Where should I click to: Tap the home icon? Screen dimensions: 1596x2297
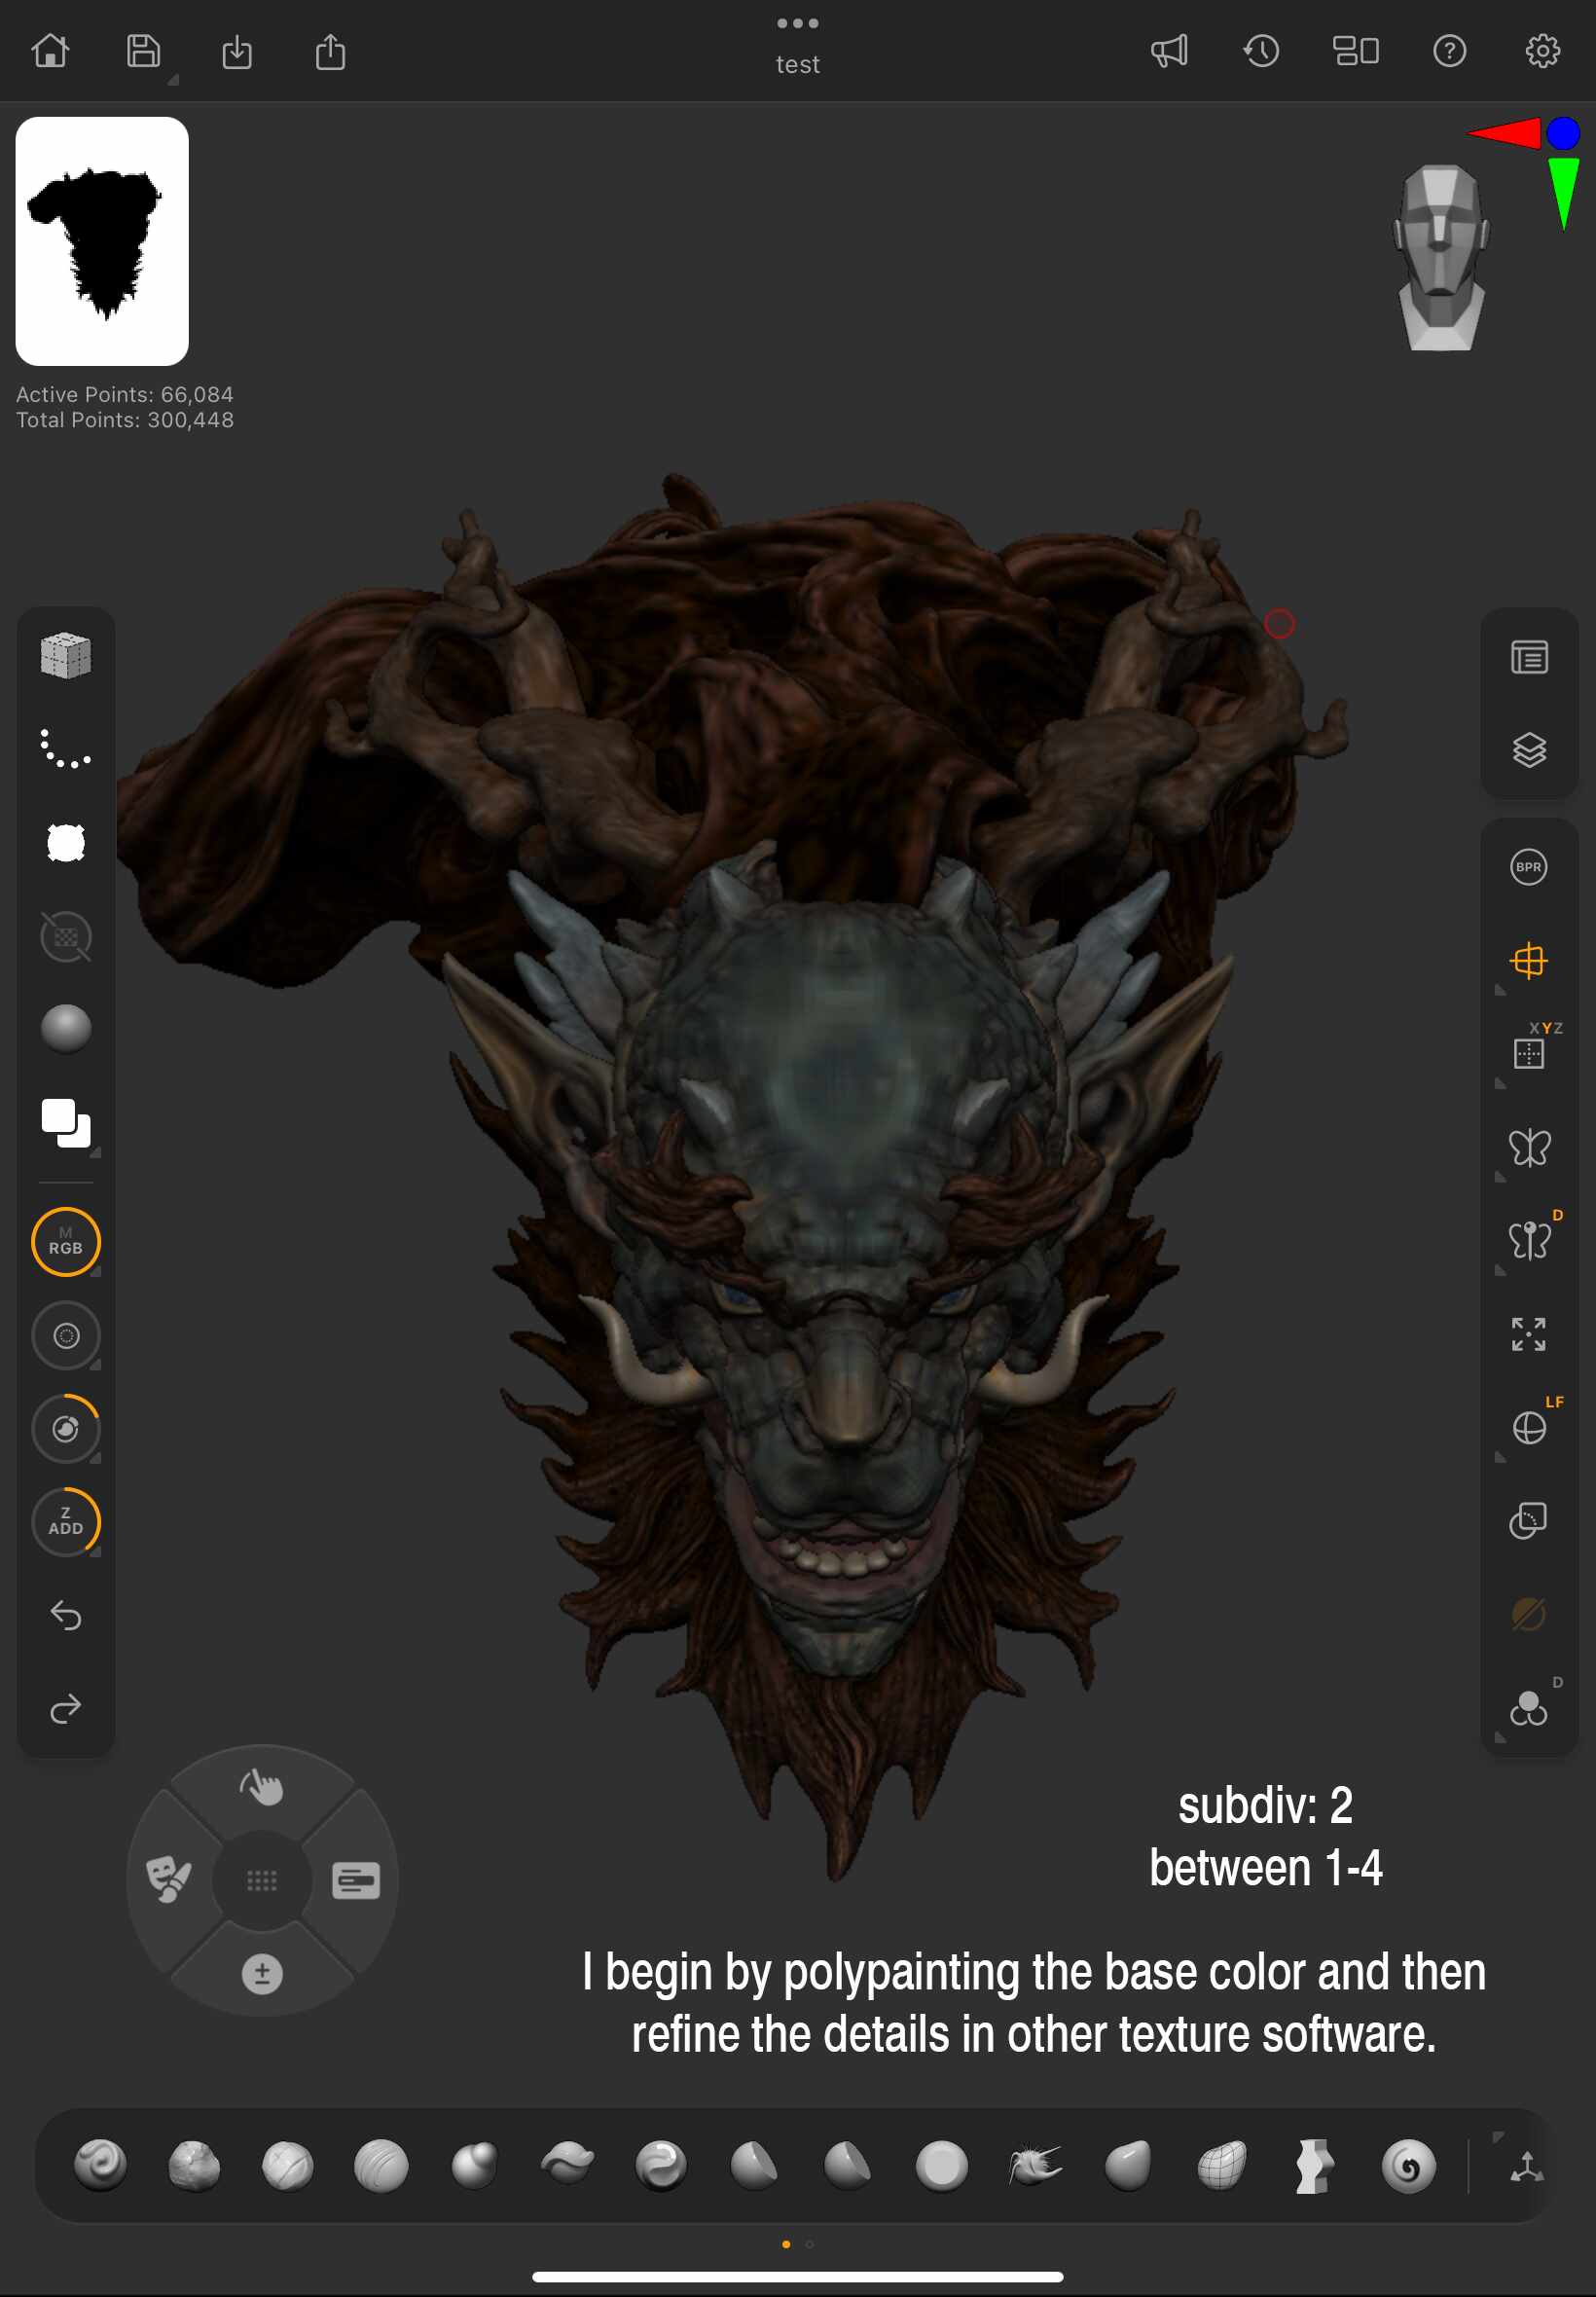point(50,50)
